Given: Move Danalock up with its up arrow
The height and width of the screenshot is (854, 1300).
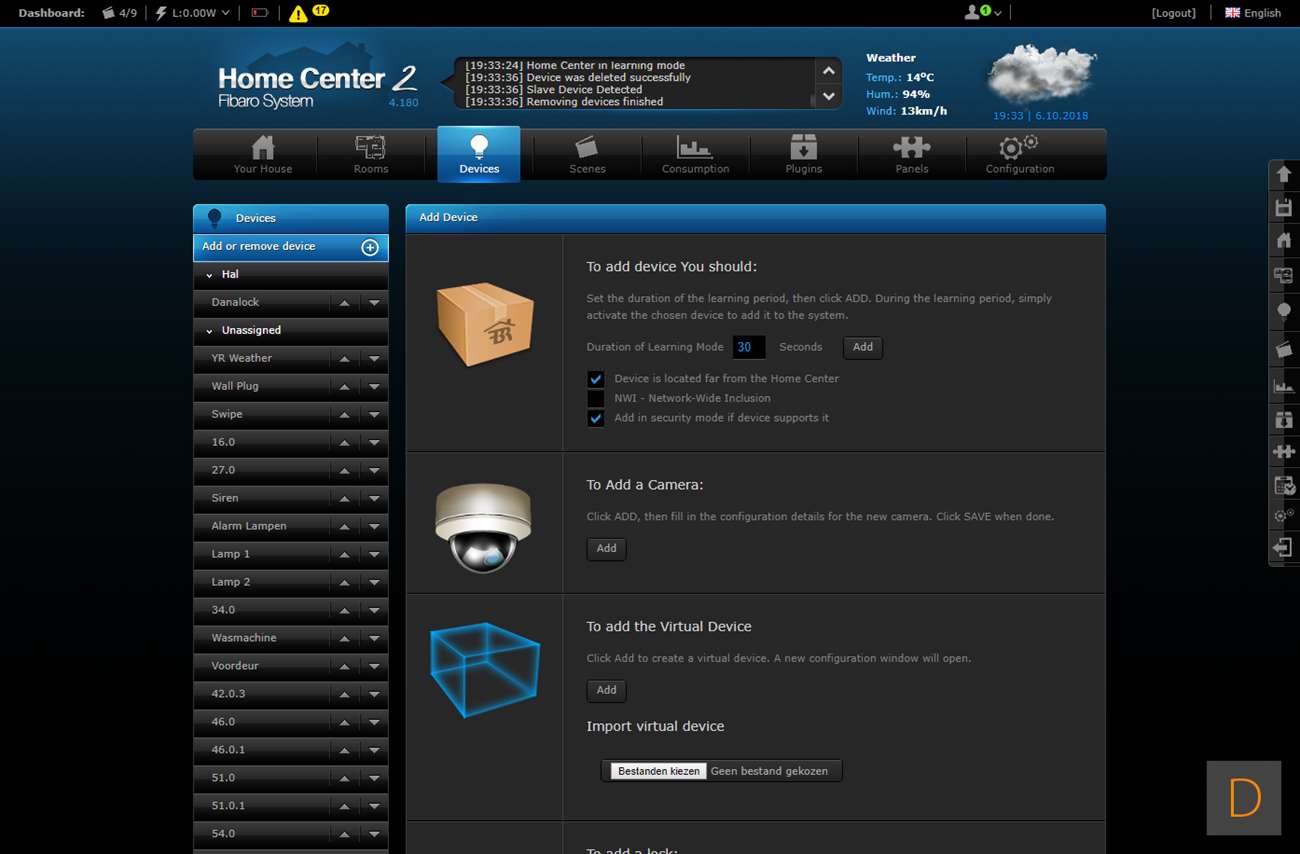Looking at the screenshot, I should click(344, 302).
